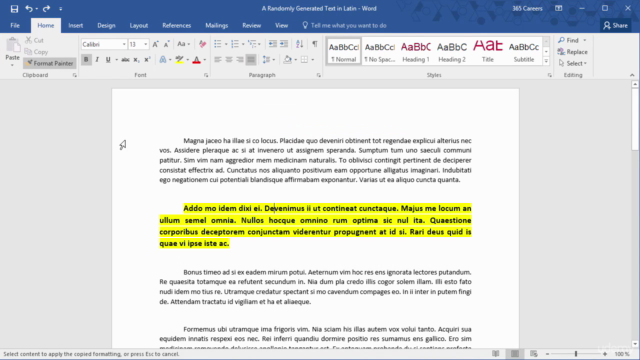The height and width of the screenshot is (360, 640).
Task: Switch to Web Layout view
Action: (x=533, y=354)
